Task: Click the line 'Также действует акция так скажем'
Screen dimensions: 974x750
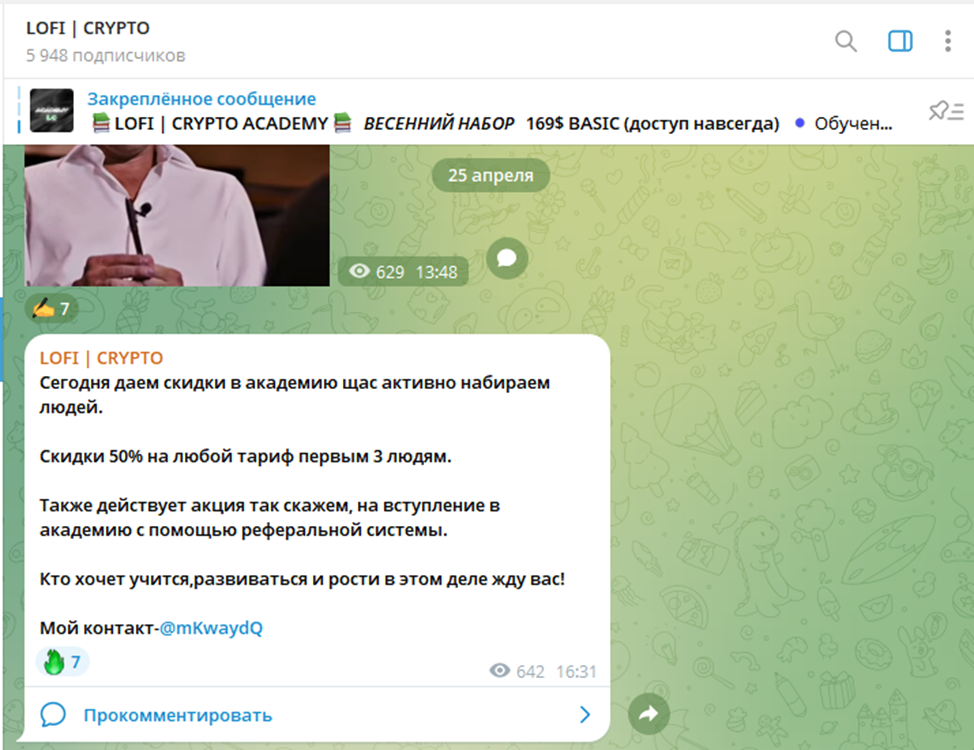Action: 195,506
